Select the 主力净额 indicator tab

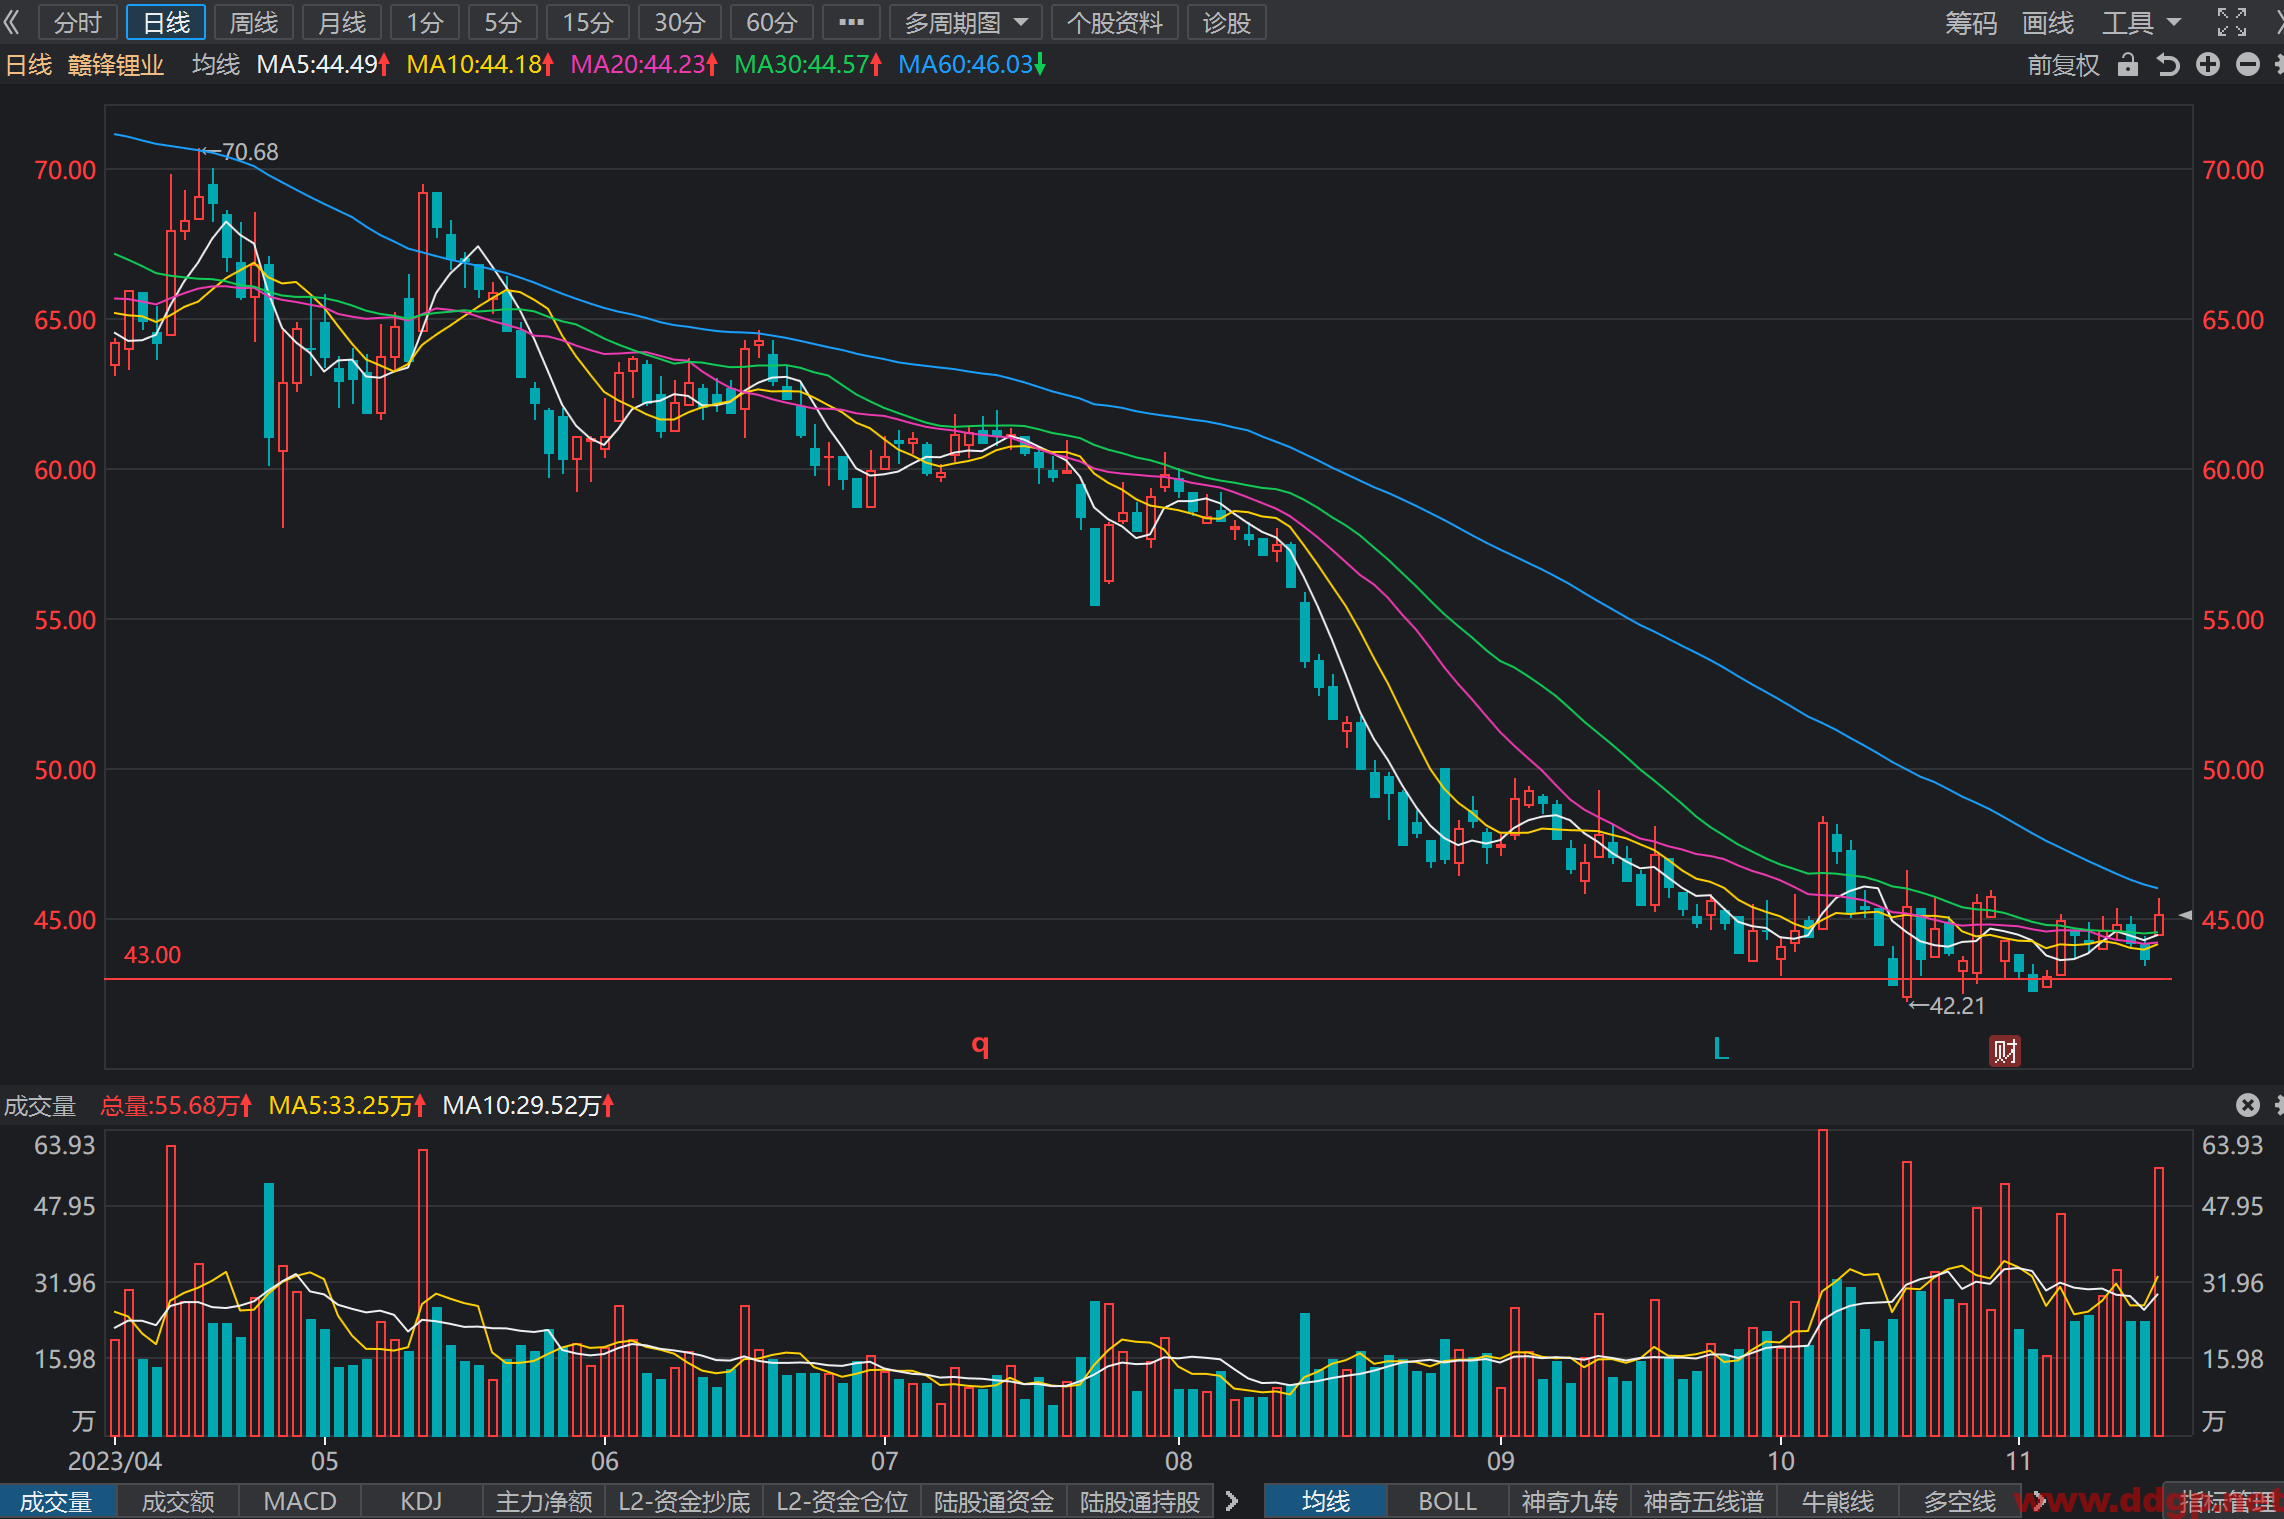544,1502
